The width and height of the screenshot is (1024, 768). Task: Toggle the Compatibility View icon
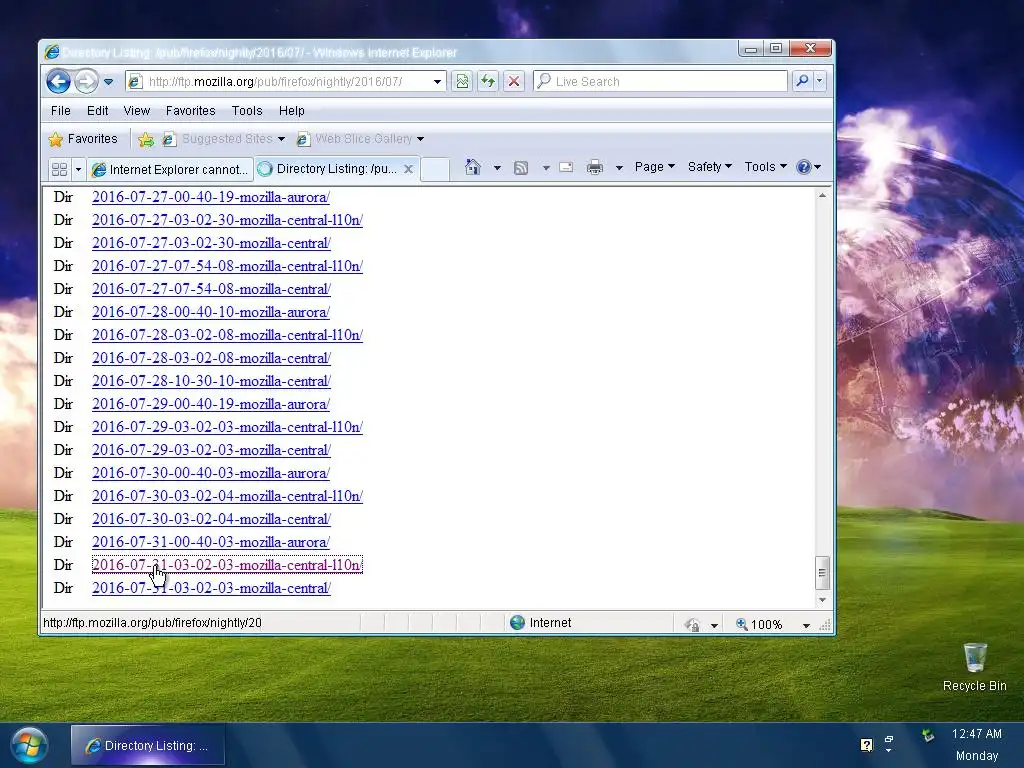click(462, 82)
